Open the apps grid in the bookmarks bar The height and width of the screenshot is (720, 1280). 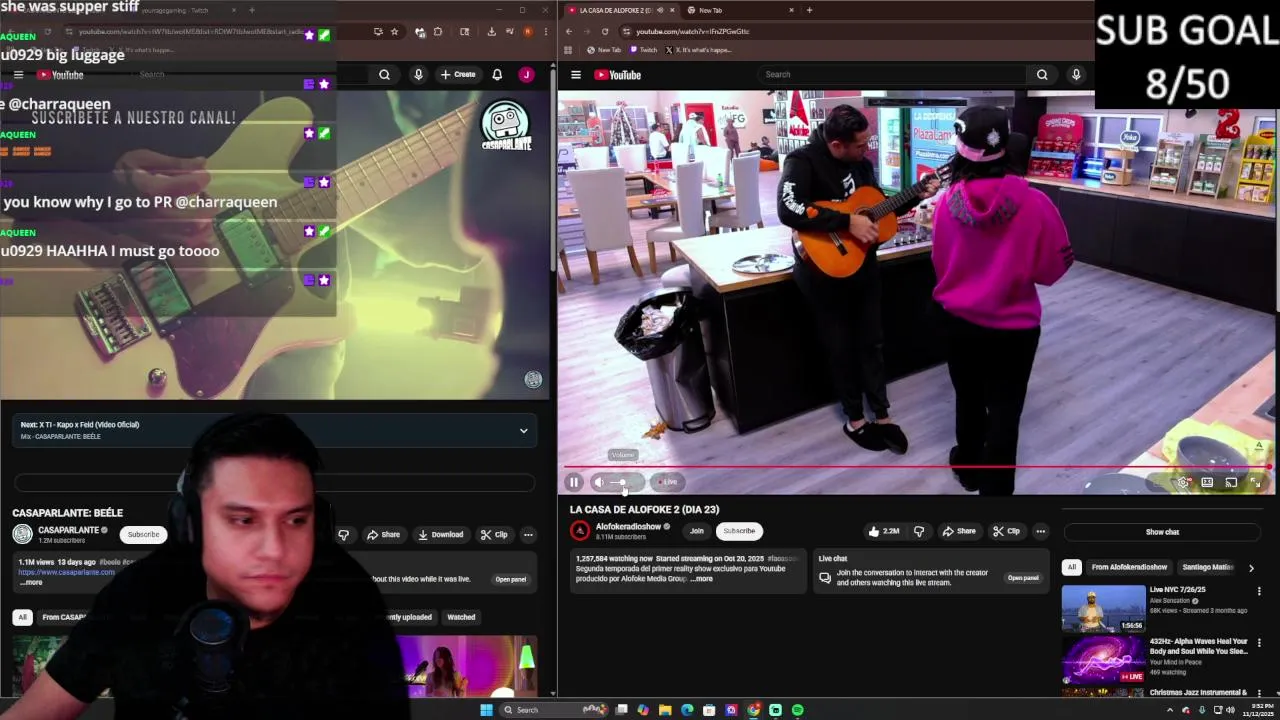pos(568,50)
